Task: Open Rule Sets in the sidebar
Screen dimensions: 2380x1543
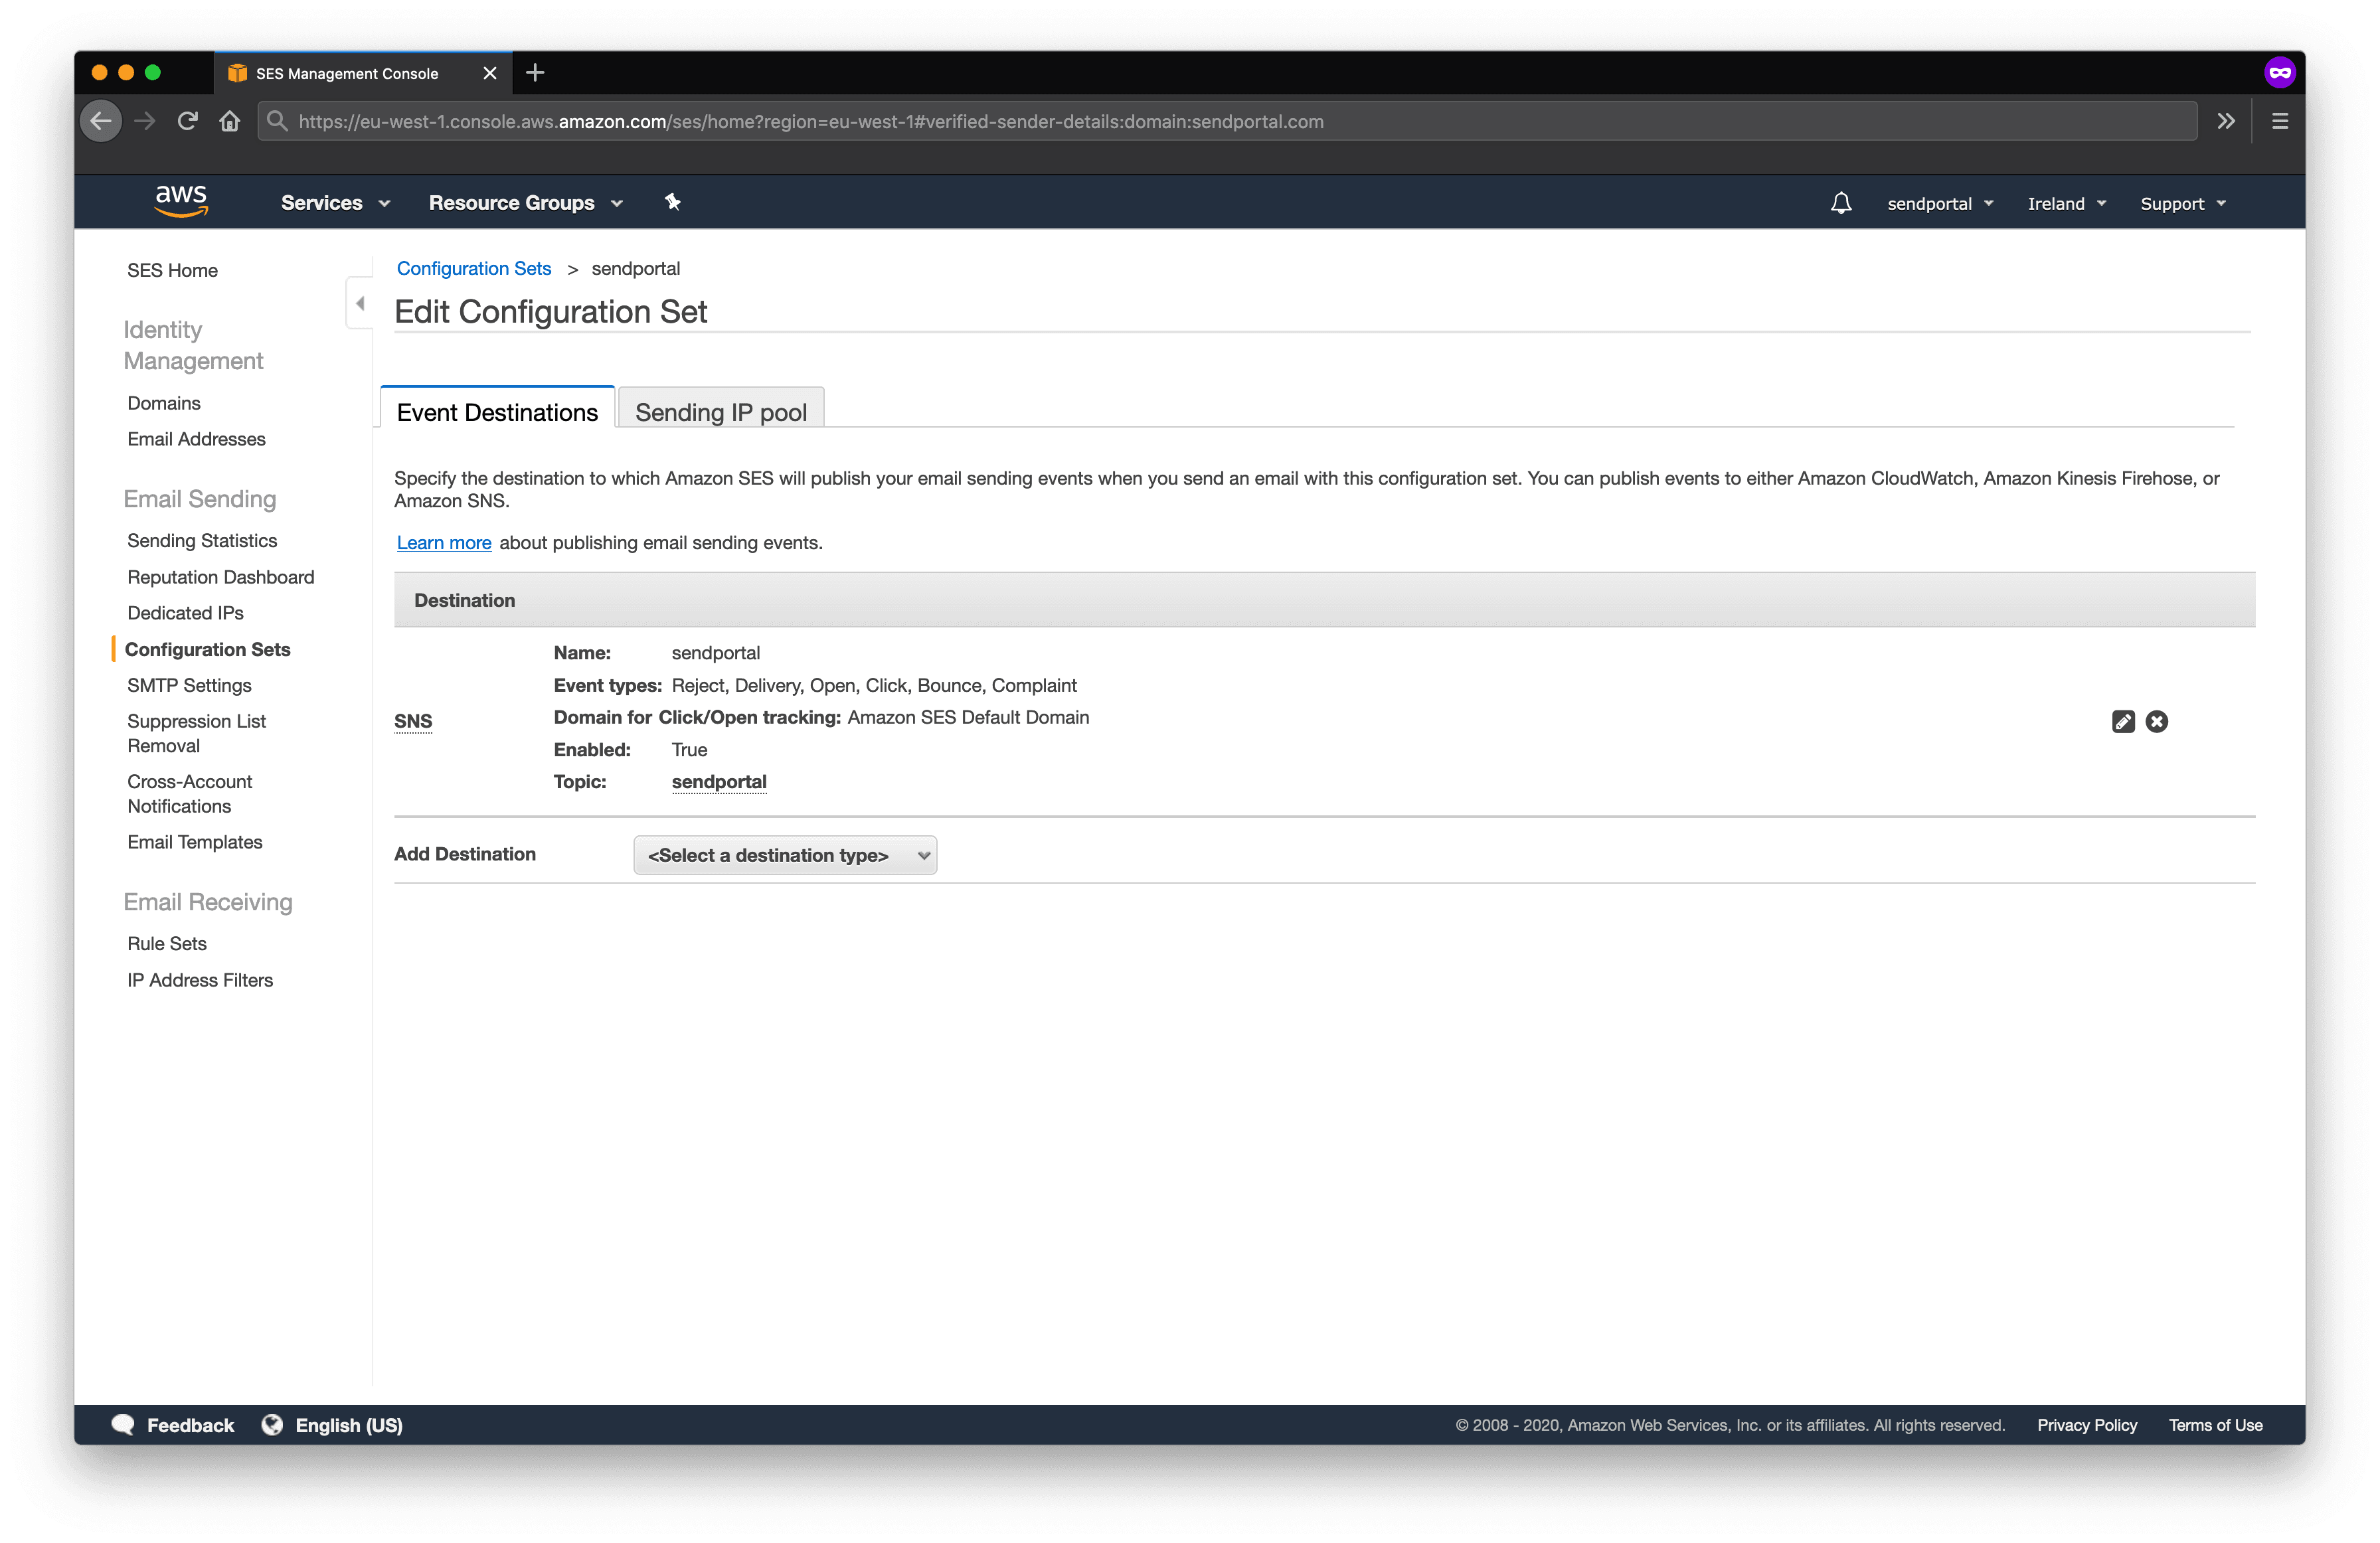Action: (167, 943)
